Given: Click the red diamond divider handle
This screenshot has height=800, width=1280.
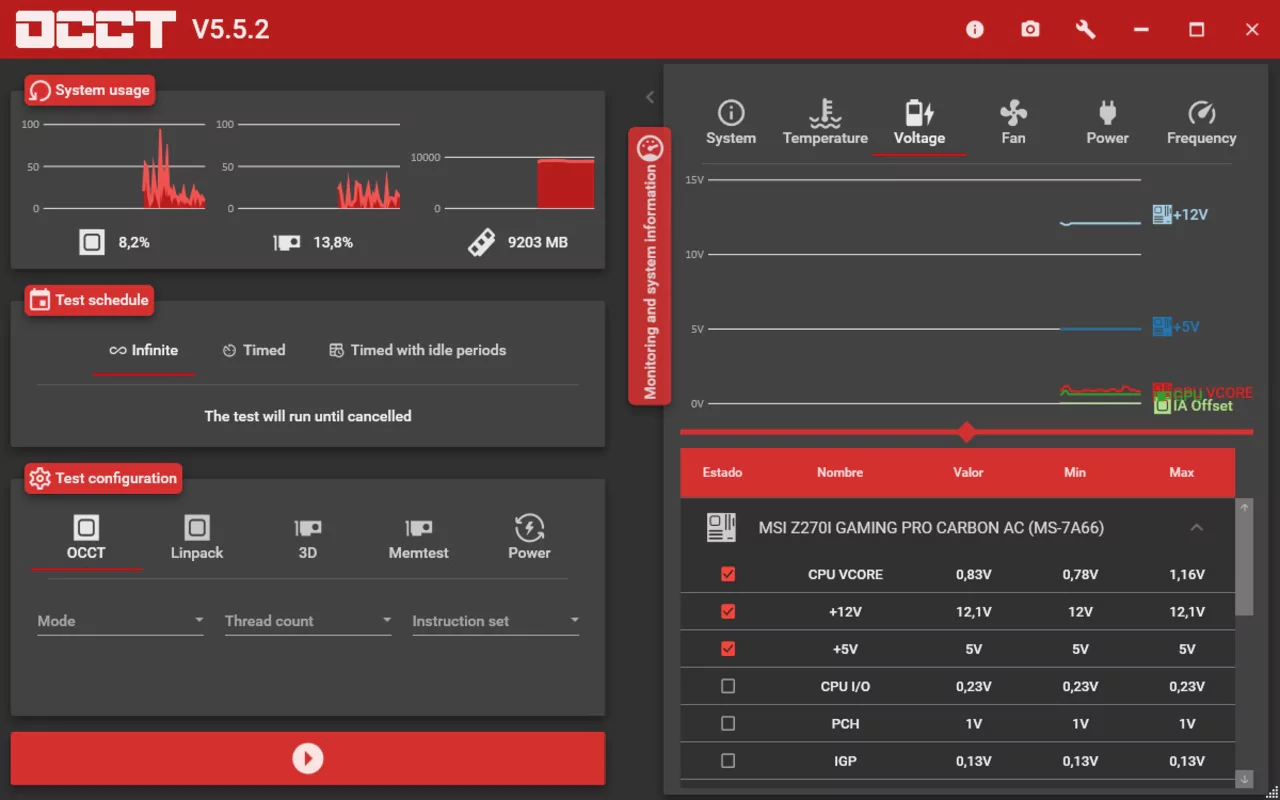Looking at the screenshot, I should pos(966,432).
